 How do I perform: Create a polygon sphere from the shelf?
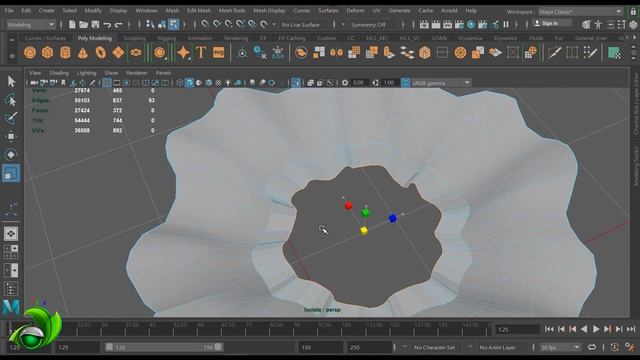[x=30, y=53]
